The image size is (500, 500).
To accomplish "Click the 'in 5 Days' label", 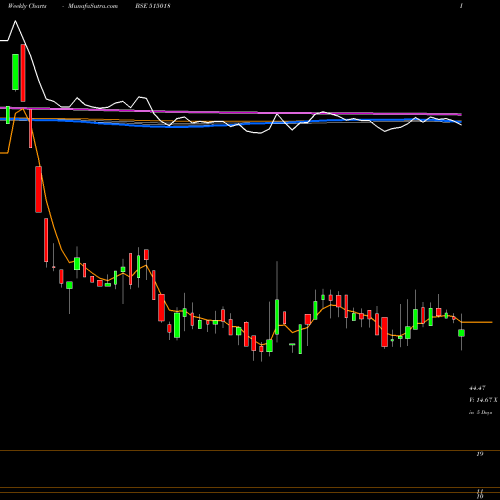I will click(481, 412).
